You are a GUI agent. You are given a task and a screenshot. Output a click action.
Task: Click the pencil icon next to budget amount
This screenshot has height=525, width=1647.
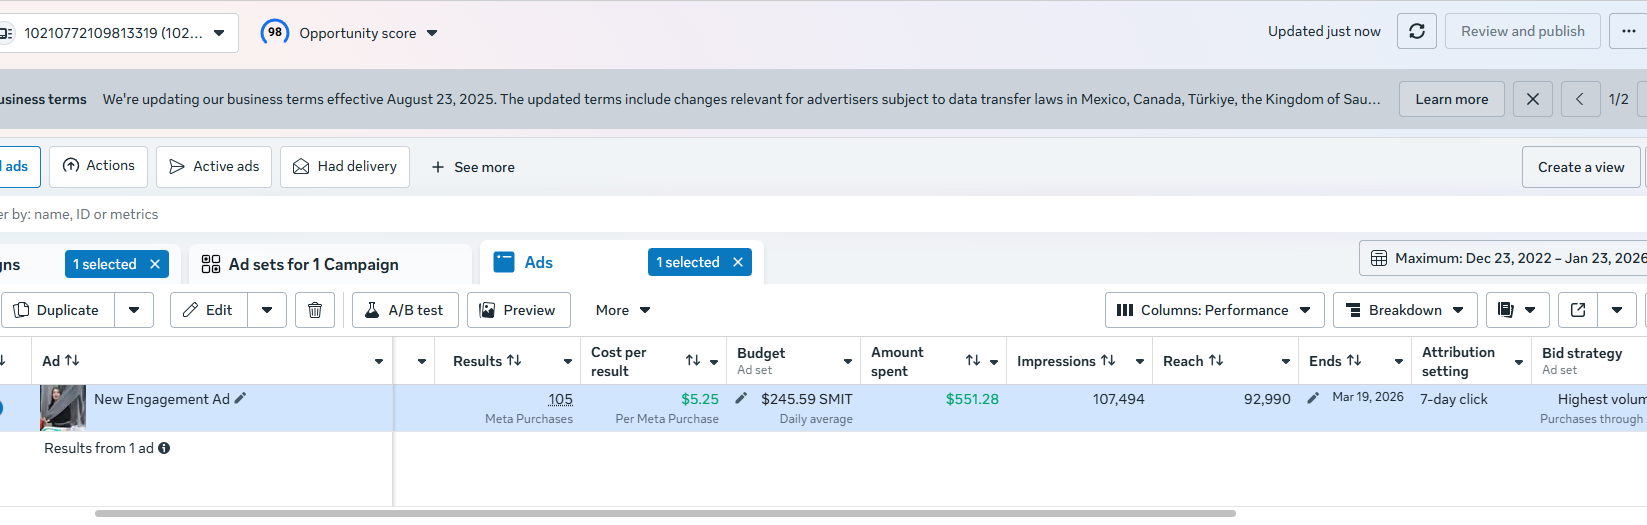point(741,398)
